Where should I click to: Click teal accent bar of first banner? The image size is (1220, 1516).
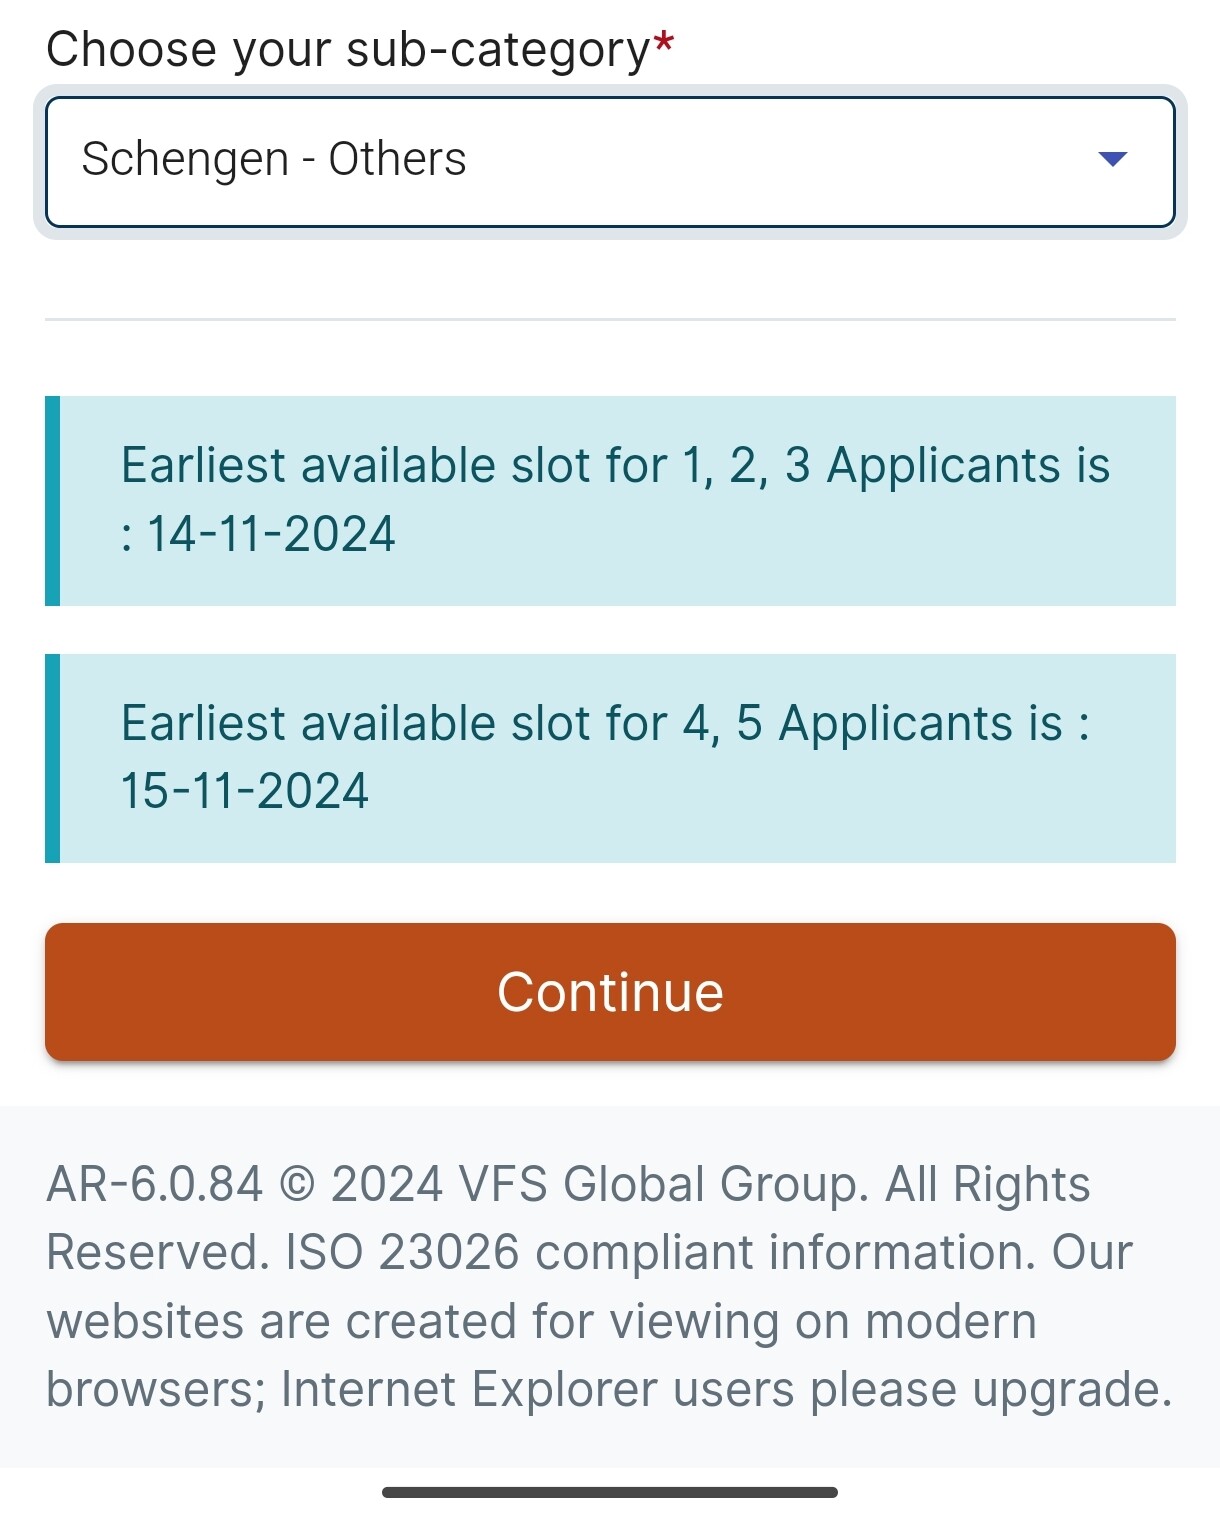(52, 501)
